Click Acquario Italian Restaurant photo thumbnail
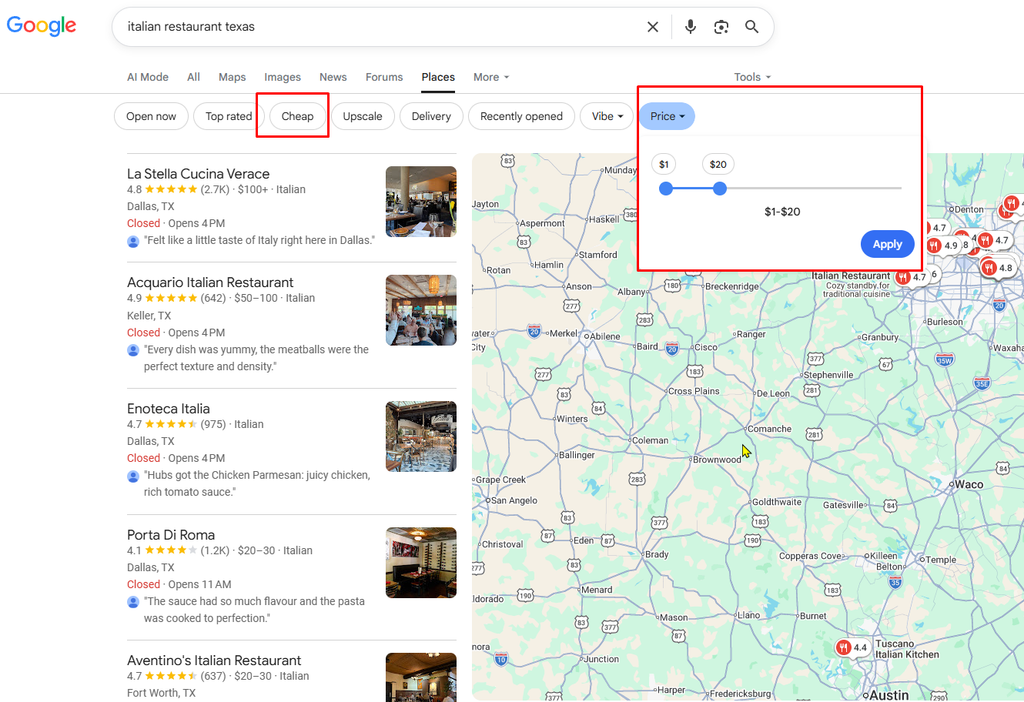 point(421,310)
